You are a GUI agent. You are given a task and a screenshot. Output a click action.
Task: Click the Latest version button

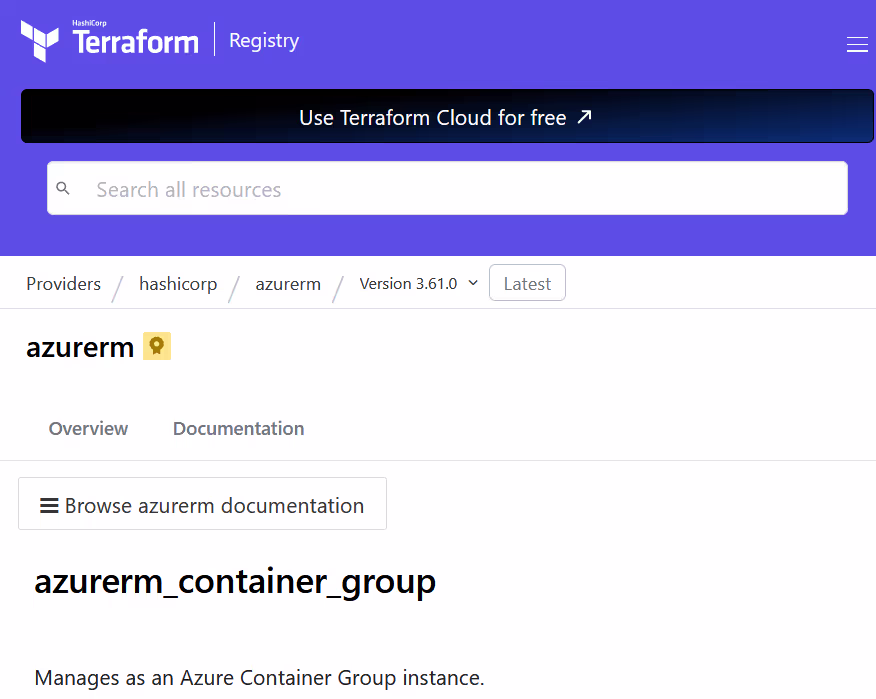(527, 283)
